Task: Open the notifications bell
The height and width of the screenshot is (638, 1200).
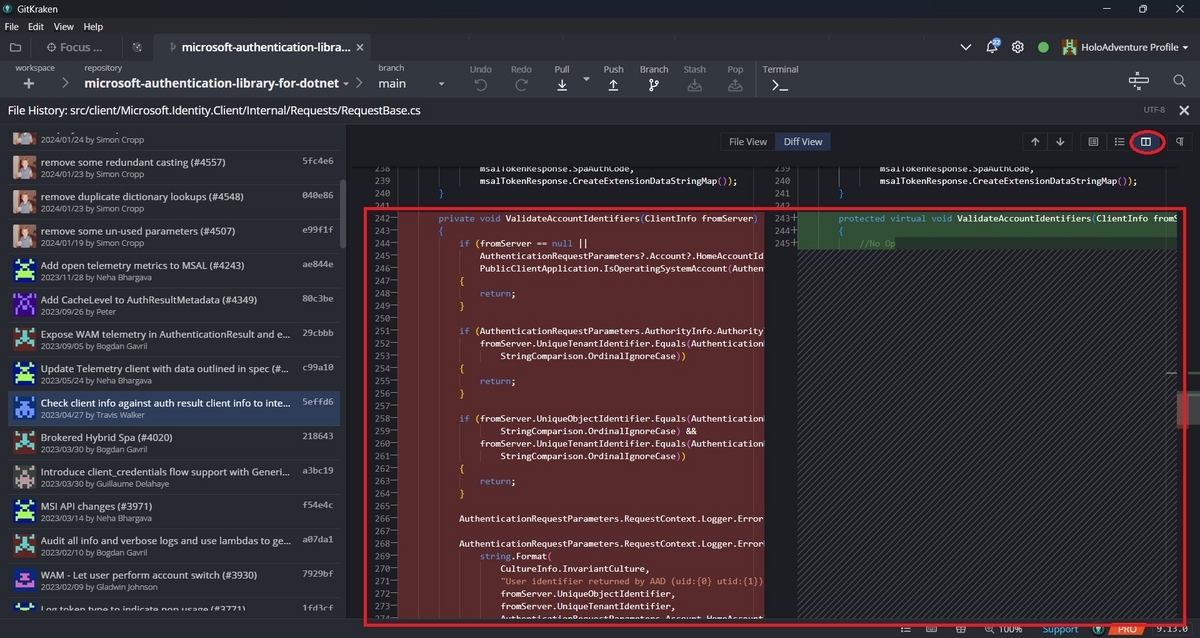Action: coord(992,47)
